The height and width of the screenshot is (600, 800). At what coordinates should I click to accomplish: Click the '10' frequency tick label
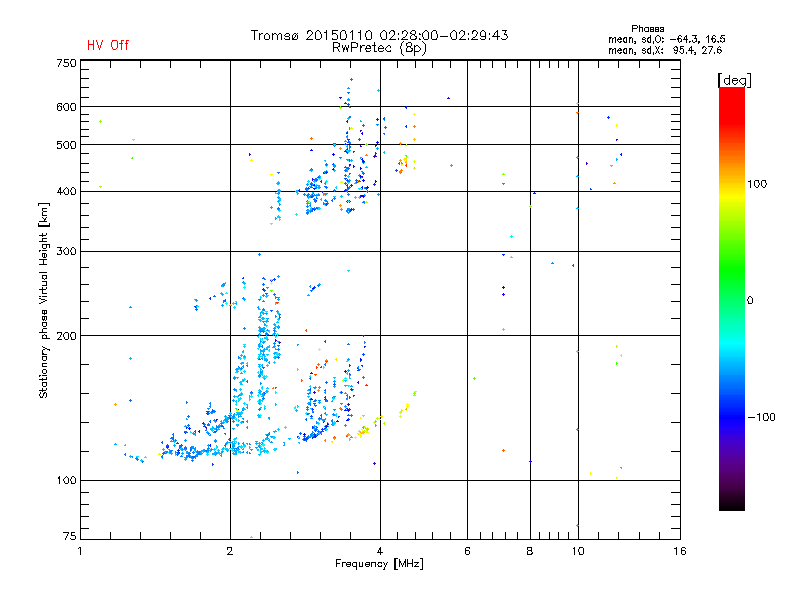[x=578, y=551]
